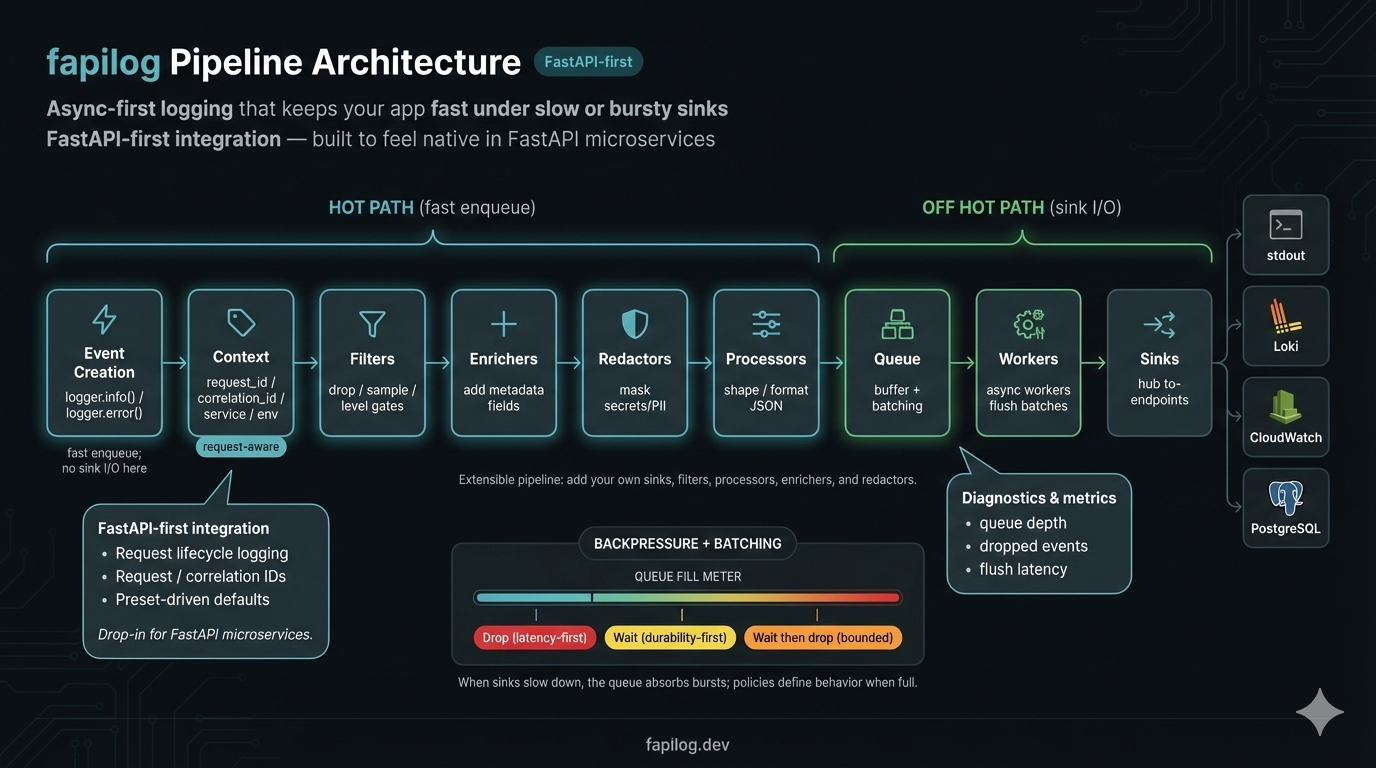Open the stdout terminal icon

[x=1285, y=226]
